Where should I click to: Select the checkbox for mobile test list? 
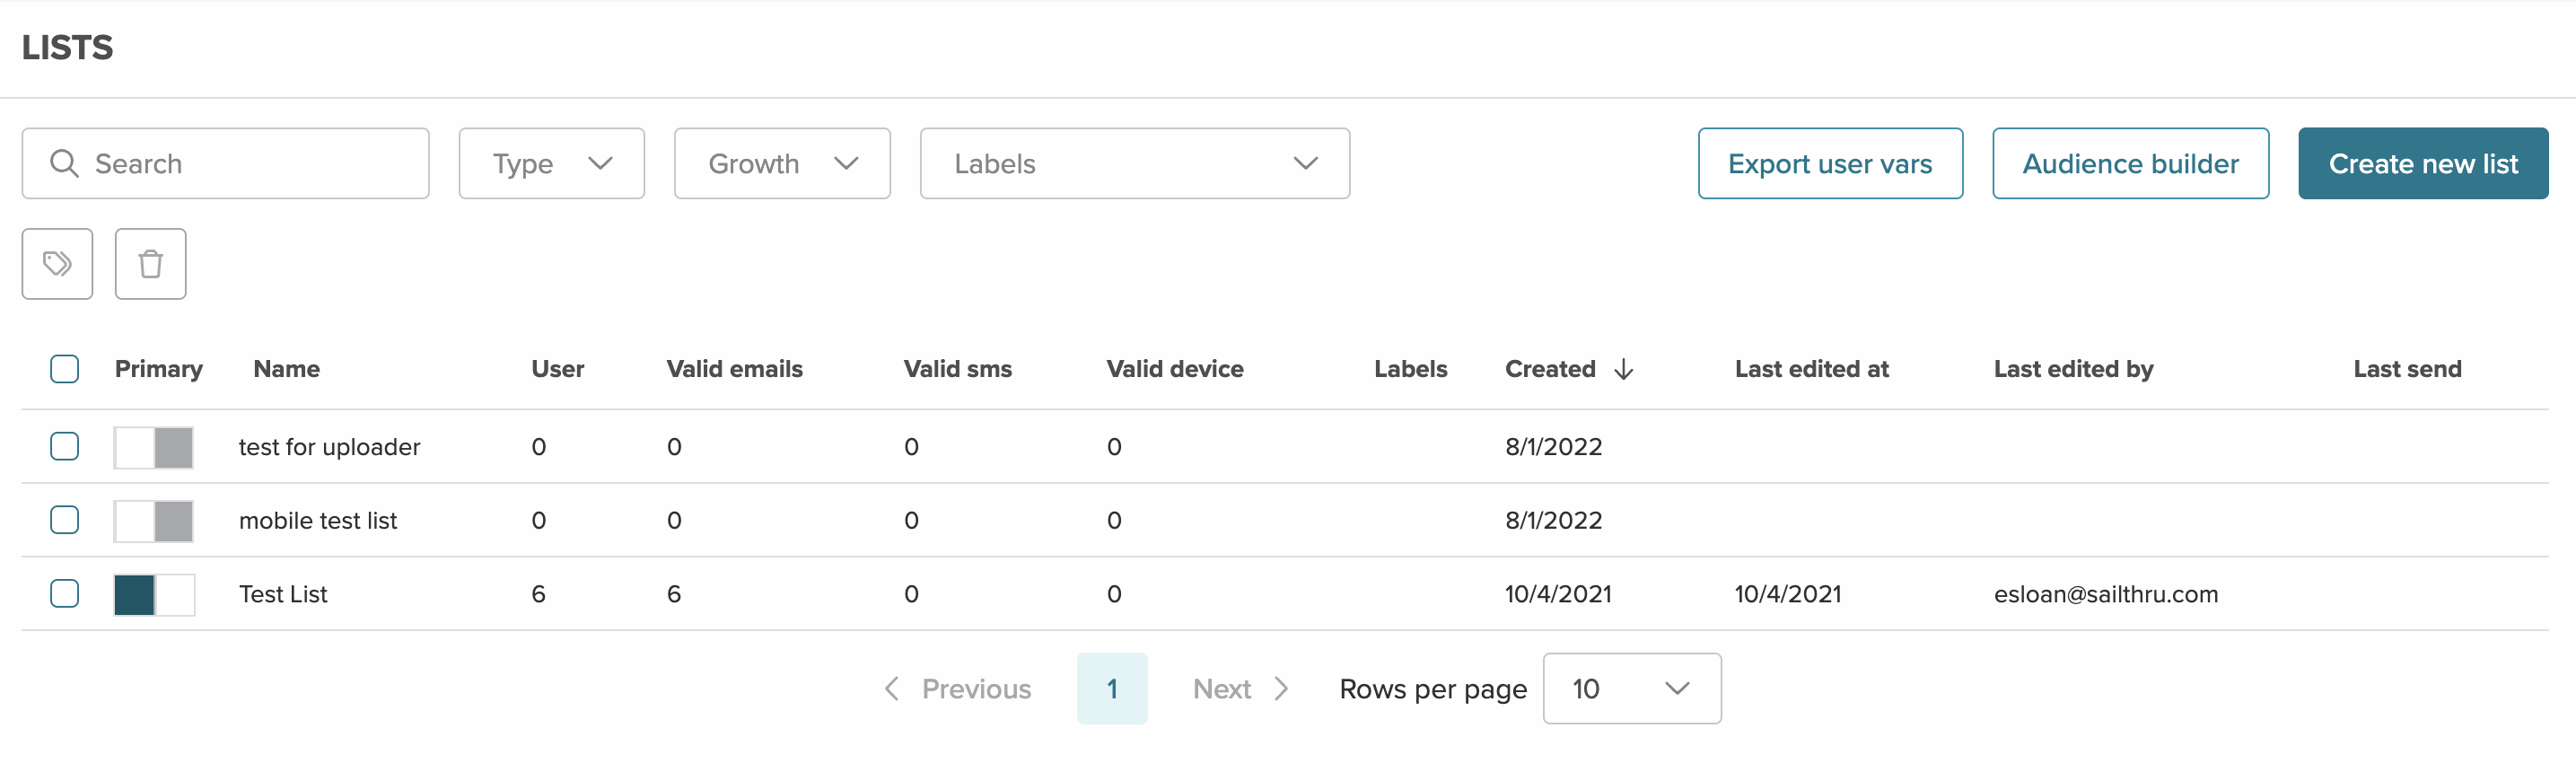tap(65, 520)
